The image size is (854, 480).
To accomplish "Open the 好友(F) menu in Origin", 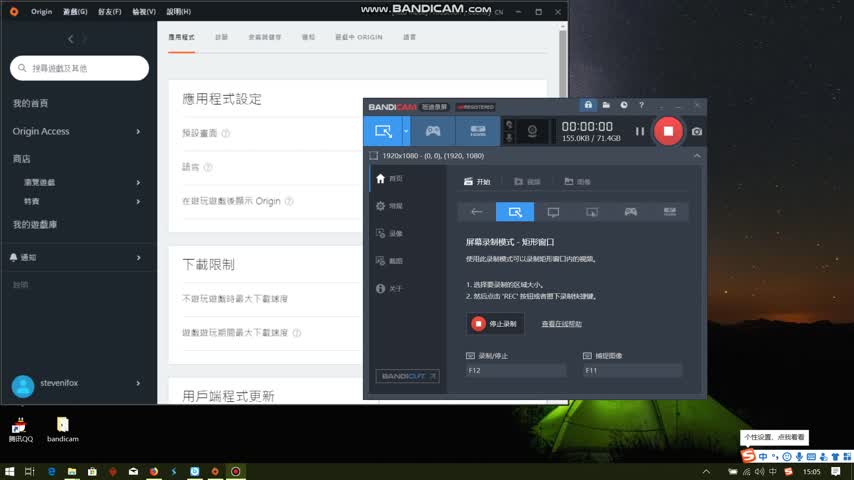I will pyautogui.click(x=109, y=11).
